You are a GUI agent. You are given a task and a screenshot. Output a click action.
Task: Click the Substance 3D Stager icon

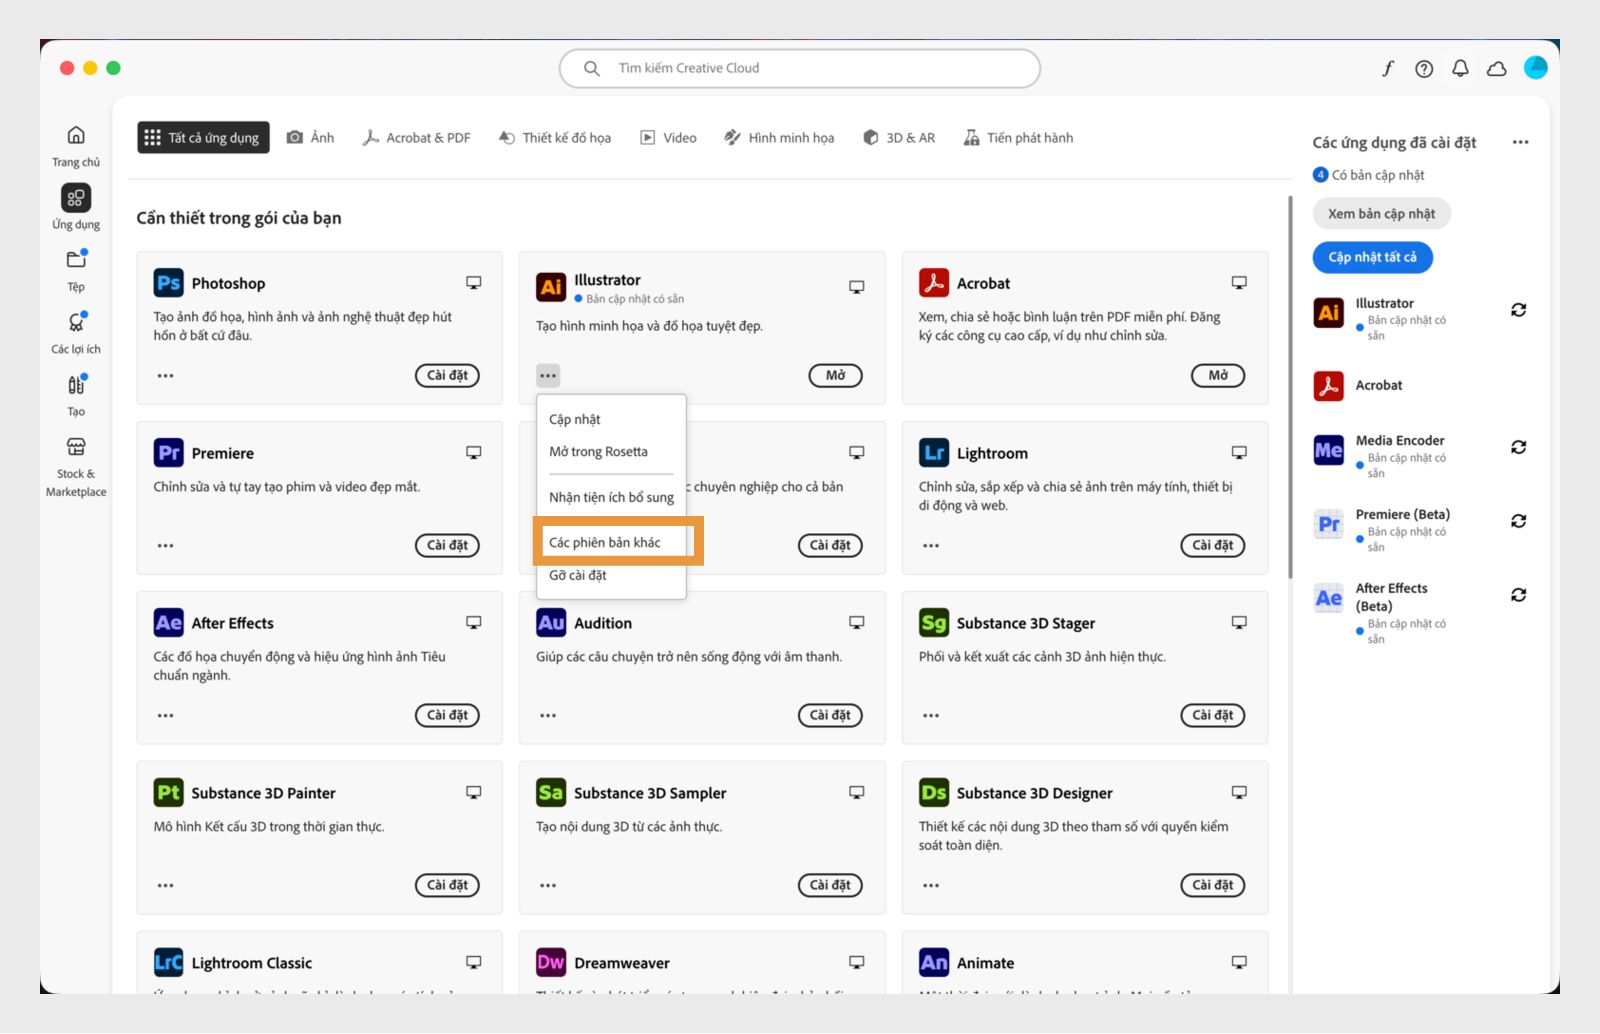click(934, 623)
